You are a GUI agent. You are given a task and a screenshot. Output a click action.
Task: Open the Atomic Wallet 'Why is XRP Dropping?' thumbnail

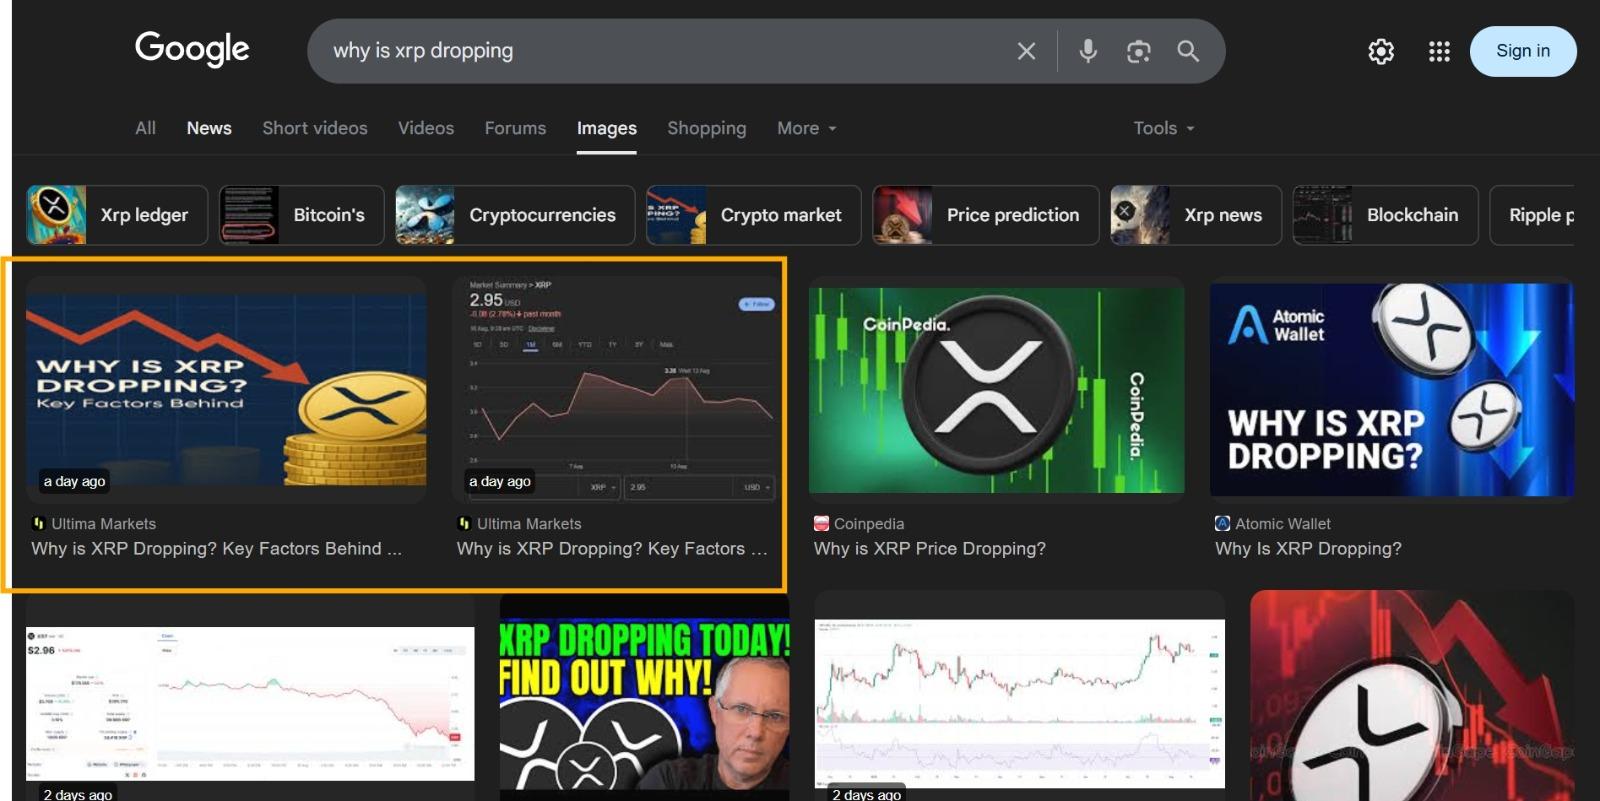tap(1392, 390)
